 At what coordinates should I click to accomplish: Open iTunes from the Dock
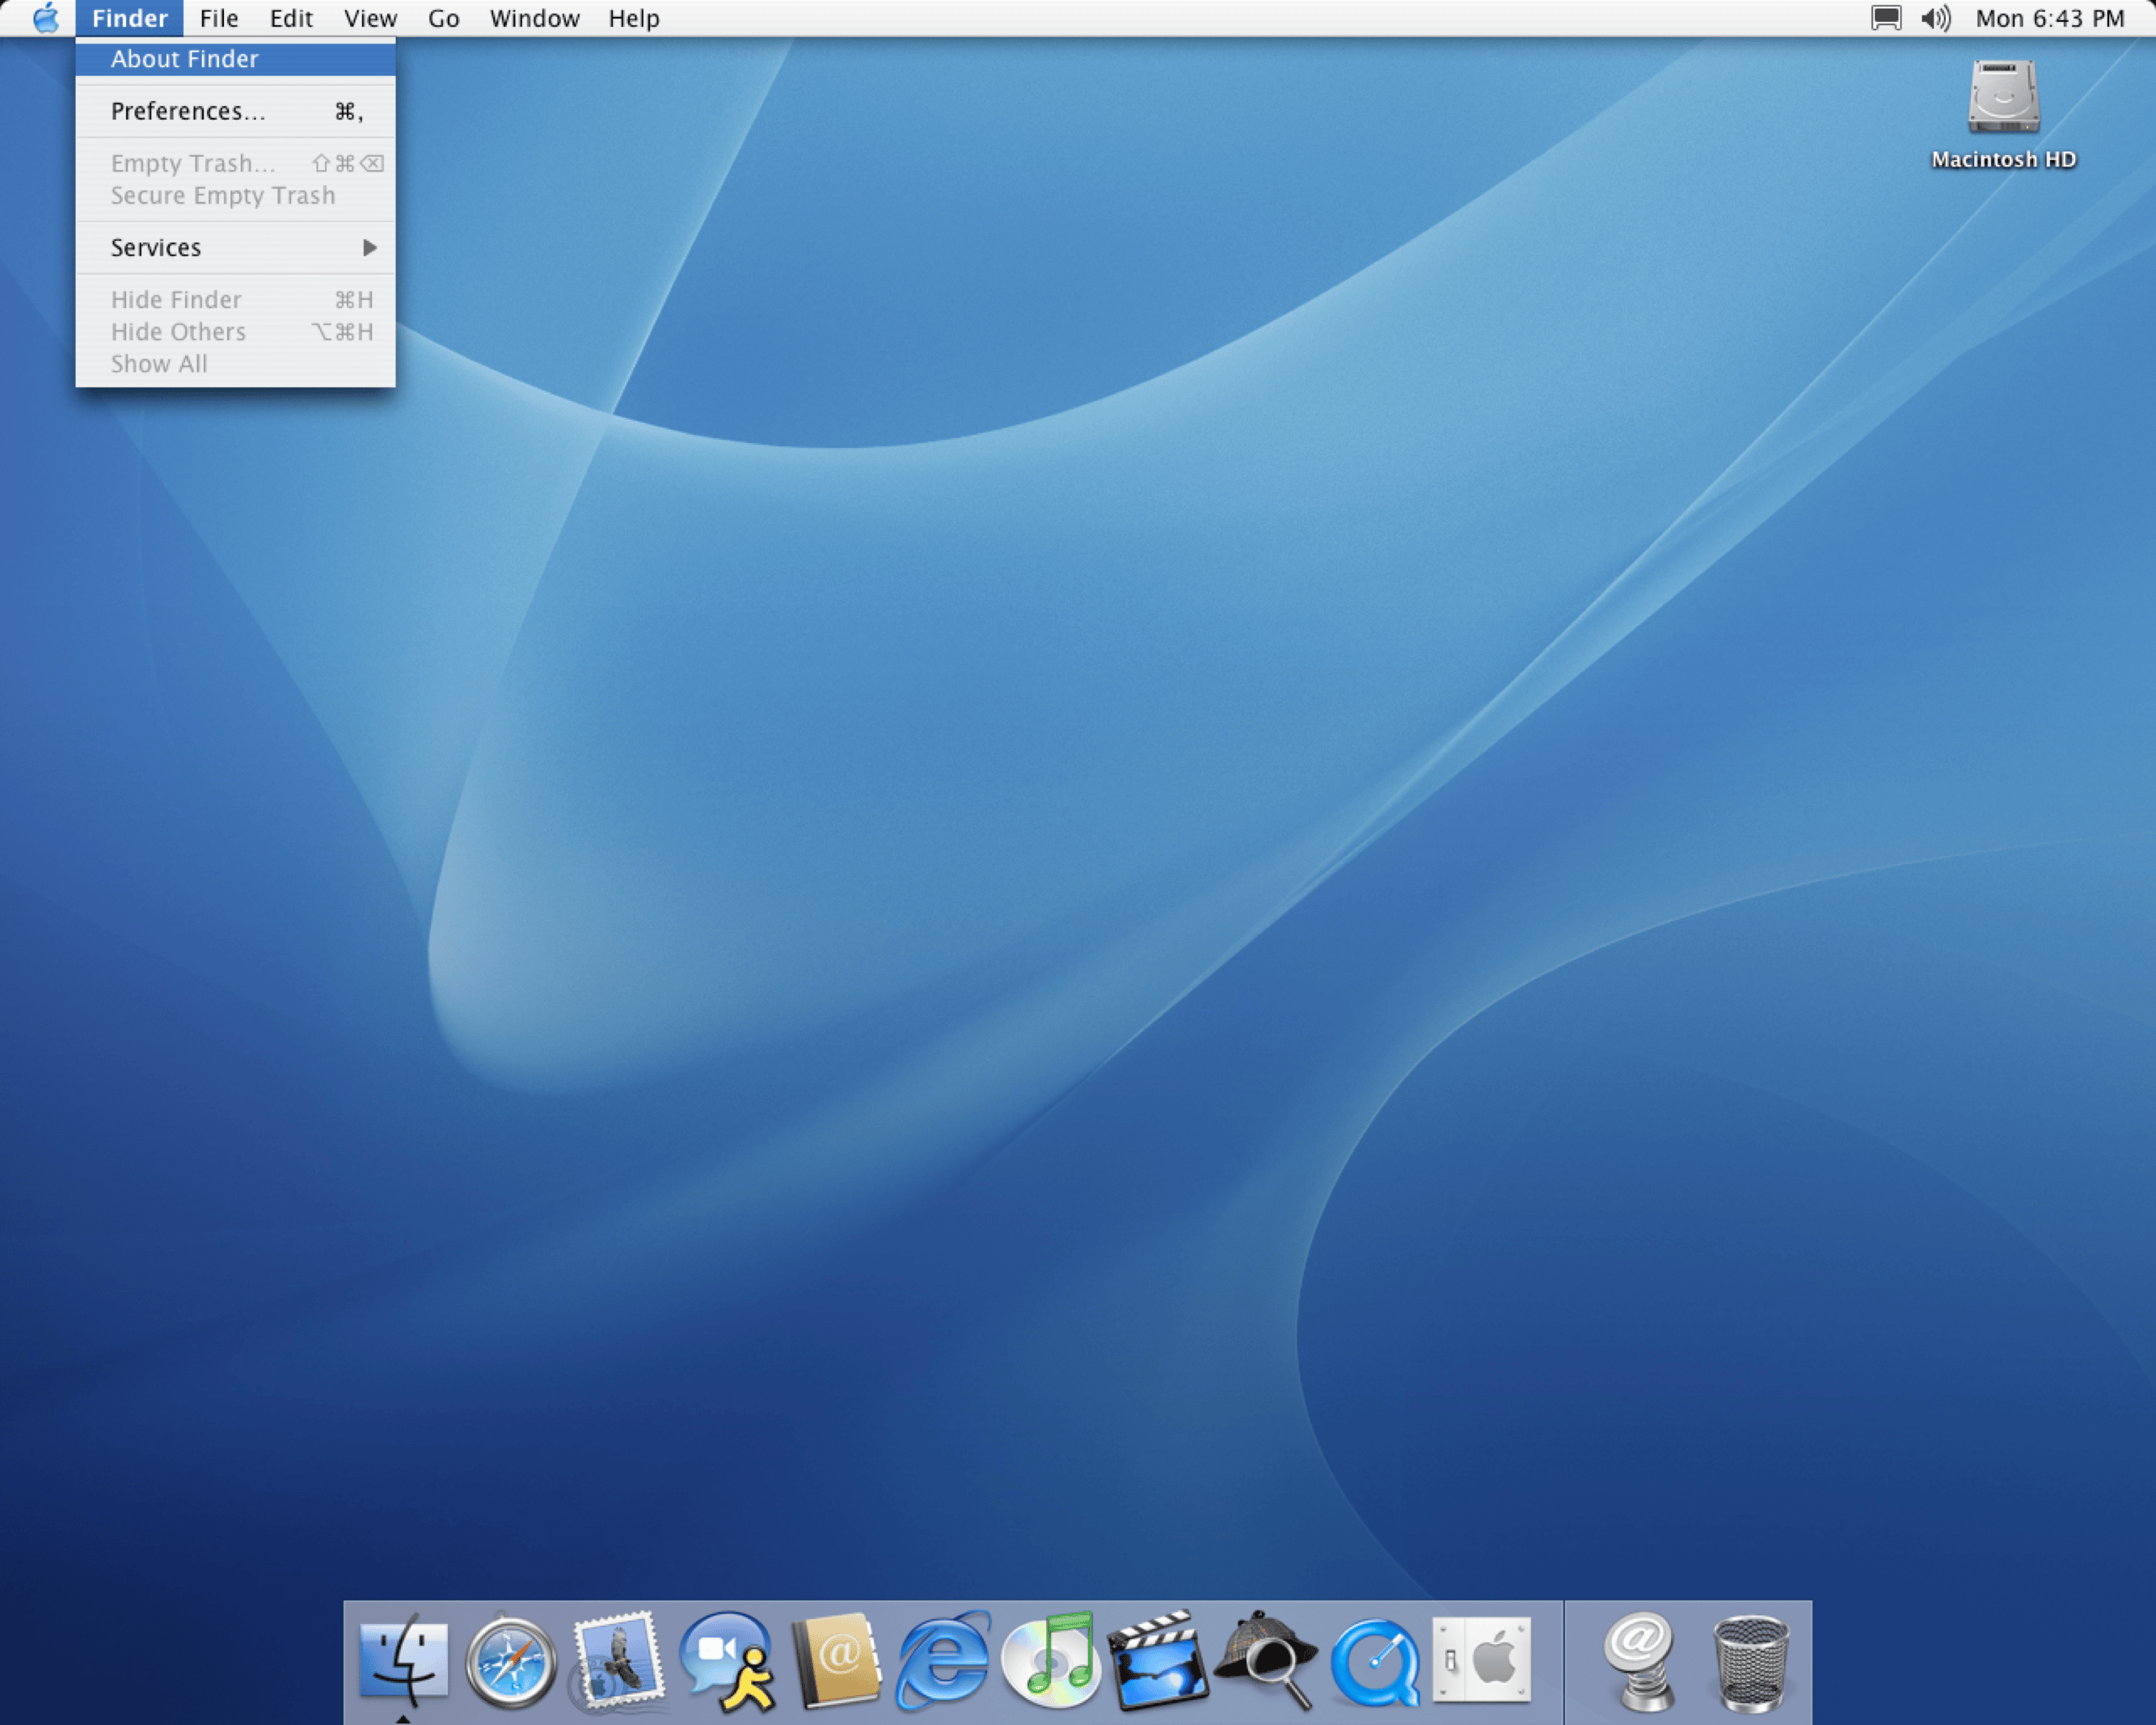1051,1660
